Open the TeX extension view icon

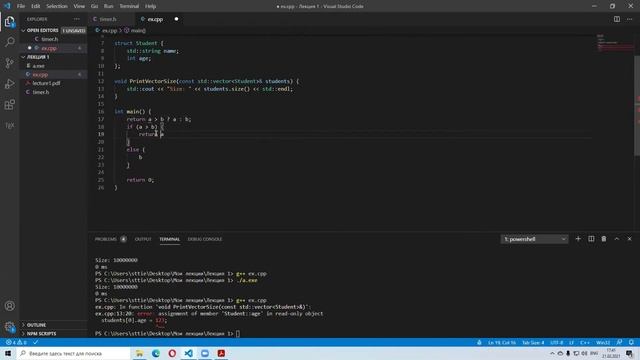point(9,125)
